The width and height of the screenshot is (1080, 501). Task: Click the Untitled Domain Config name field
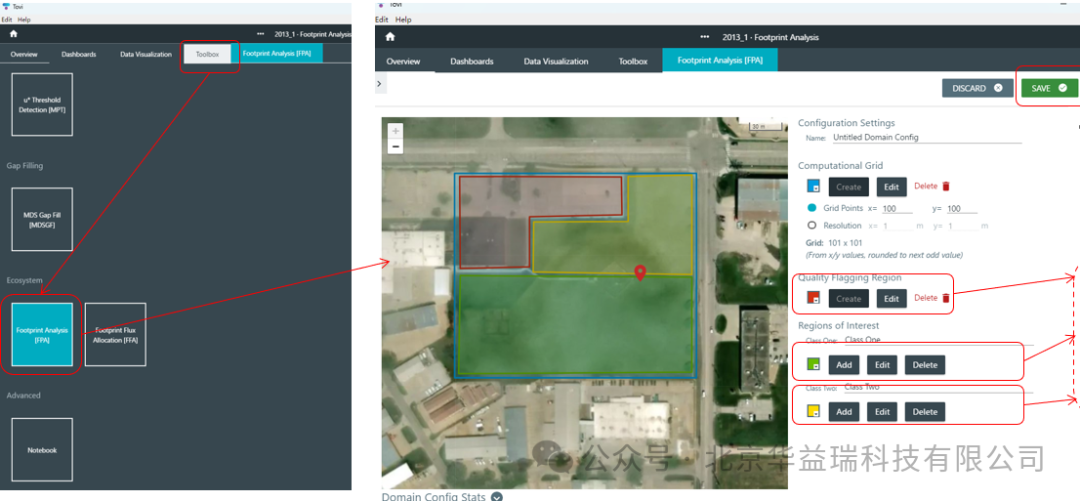point(925,137)
